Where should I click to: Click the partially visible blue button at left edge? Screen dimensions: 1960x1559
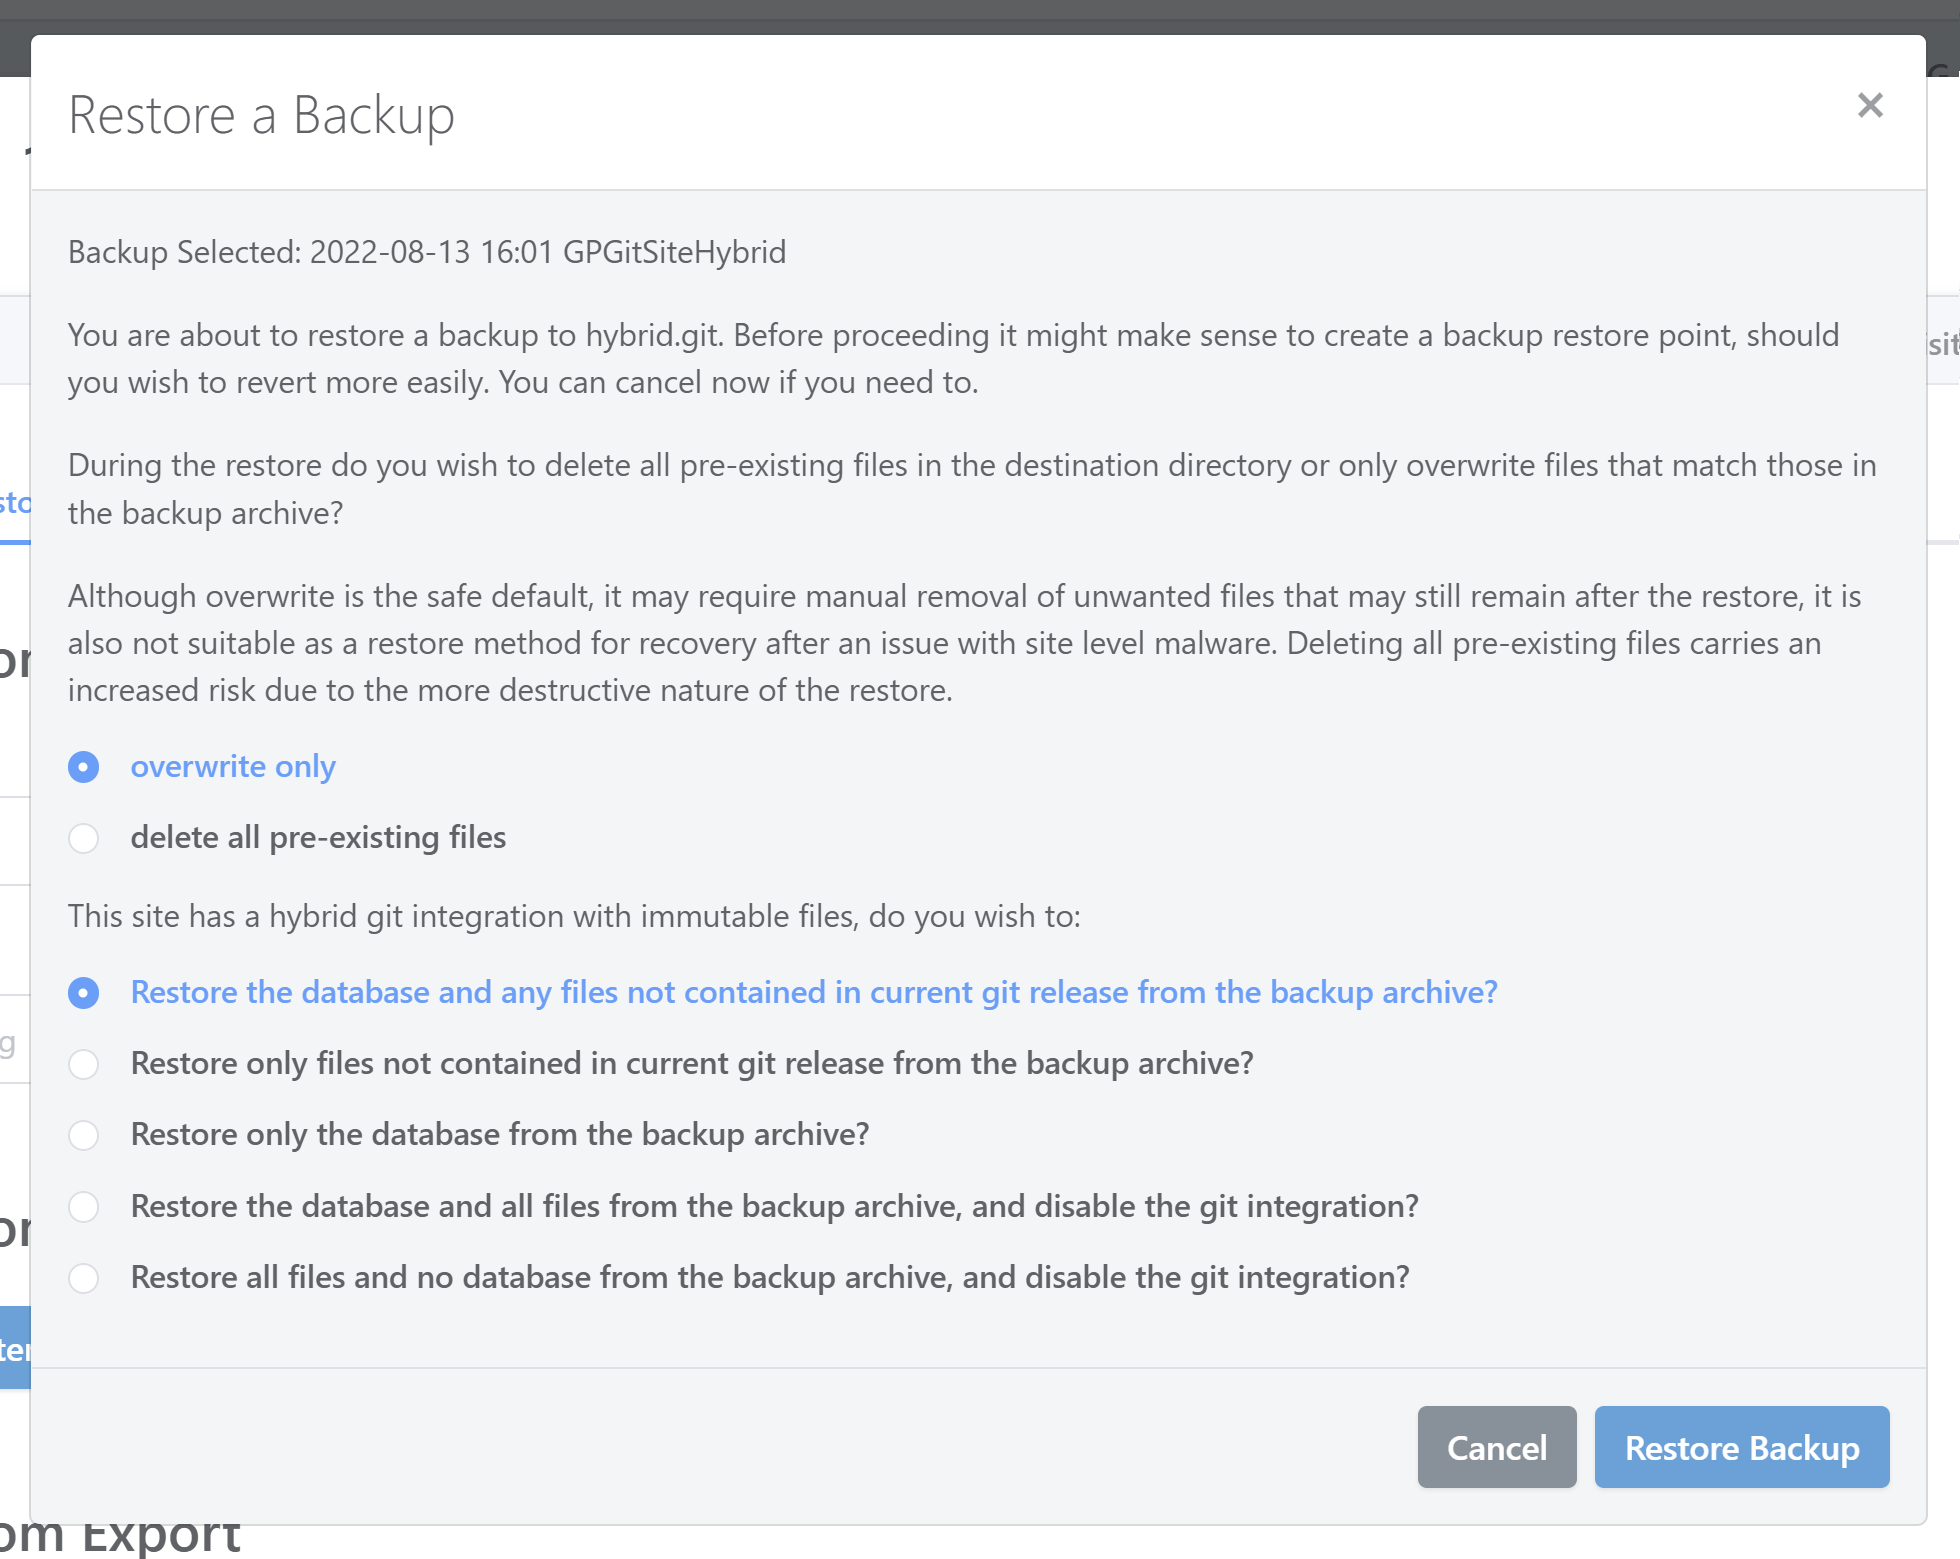pyautogui.click(x=14, y=1349)
